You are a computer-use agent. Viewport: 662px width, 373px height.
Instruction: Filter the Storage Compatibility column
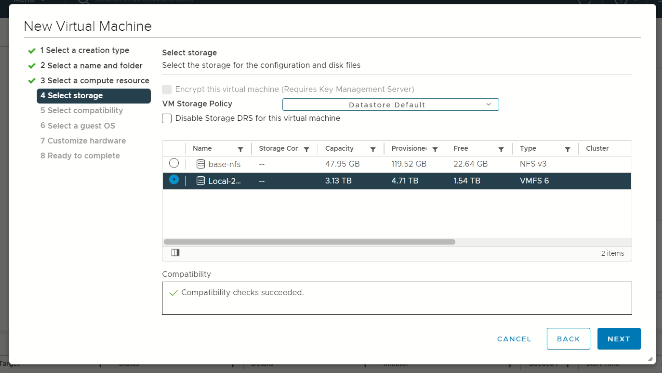pos(307,149)
